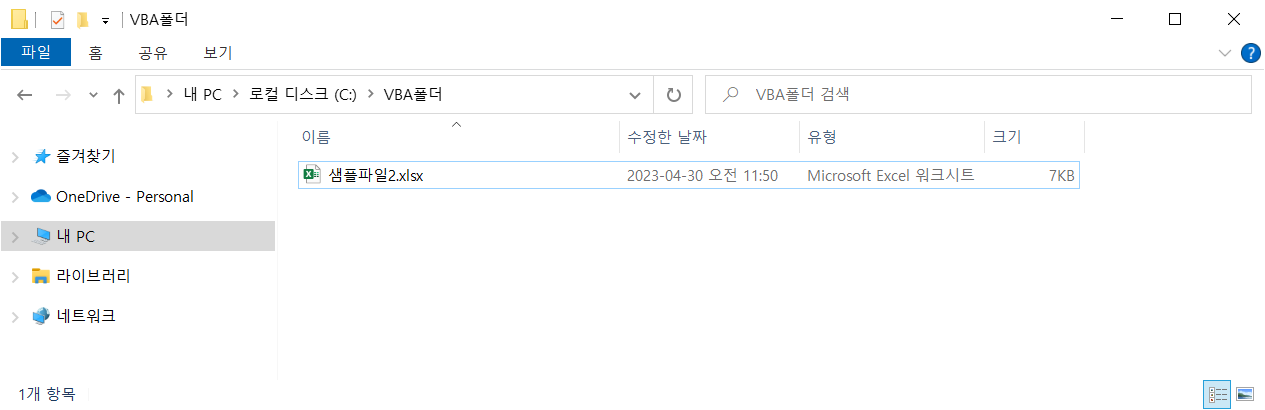Go back with the back arrow
Image resolution: width=1265 pixels, height=410 pixels.
pyautogui.click(x=25, y=95)
